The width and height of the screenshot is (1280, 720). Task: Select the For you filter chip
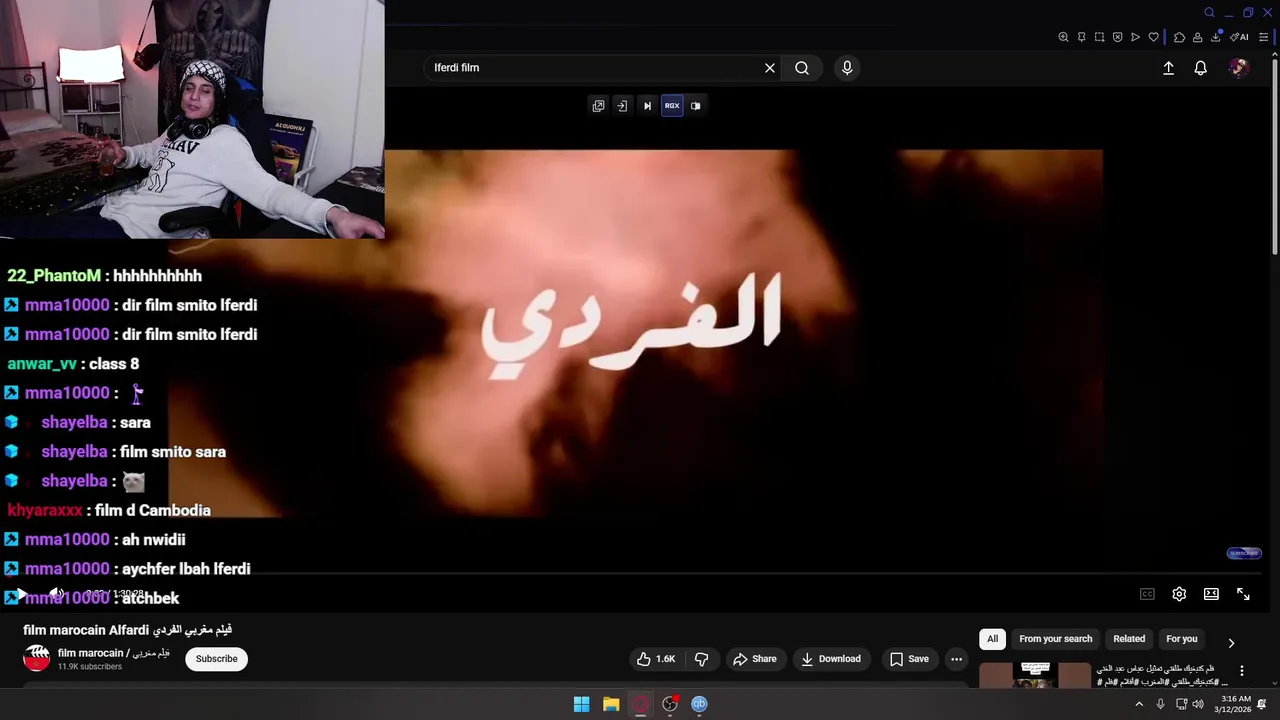(x=1182, y=639)
